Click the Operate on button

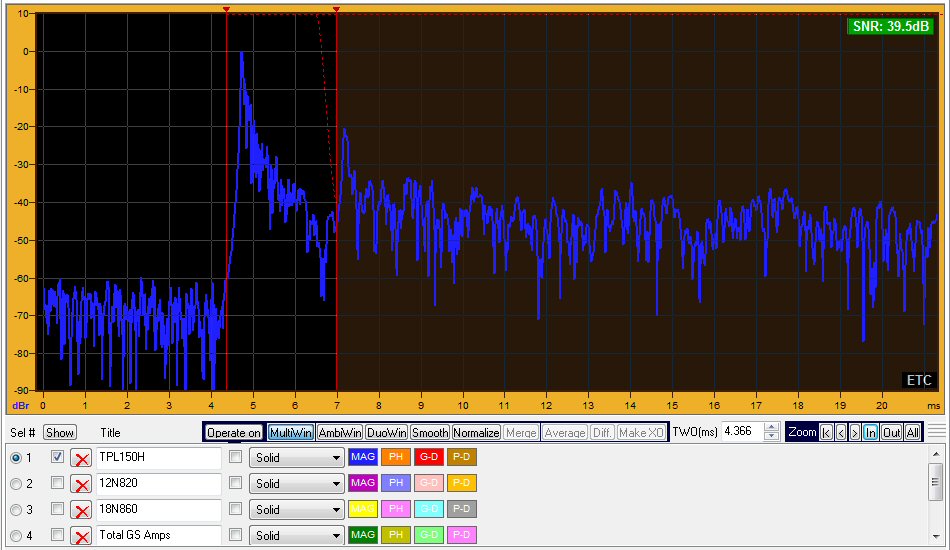[234, 432]
